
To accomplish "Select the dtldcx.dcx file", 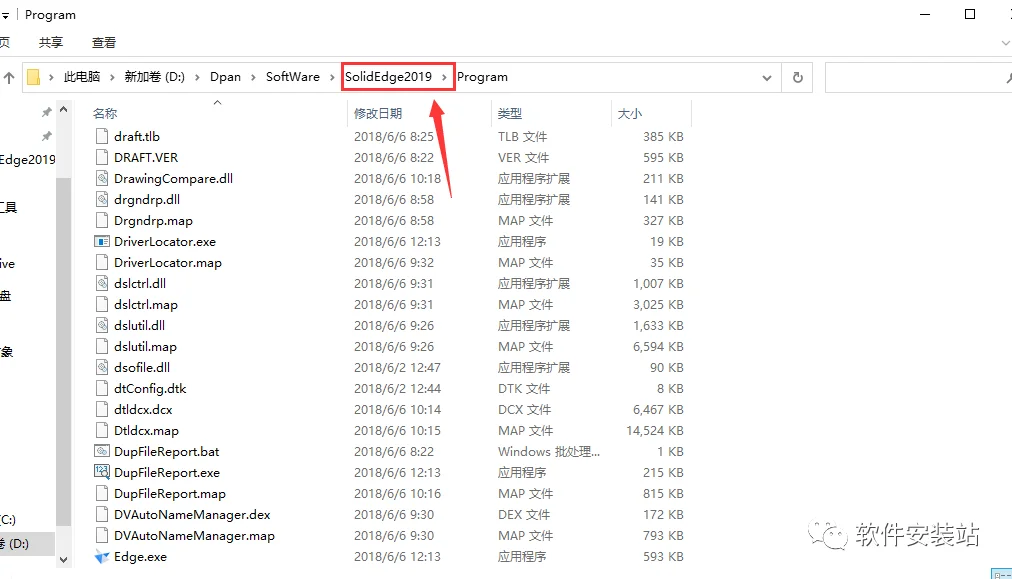I will tap(143, 409).
